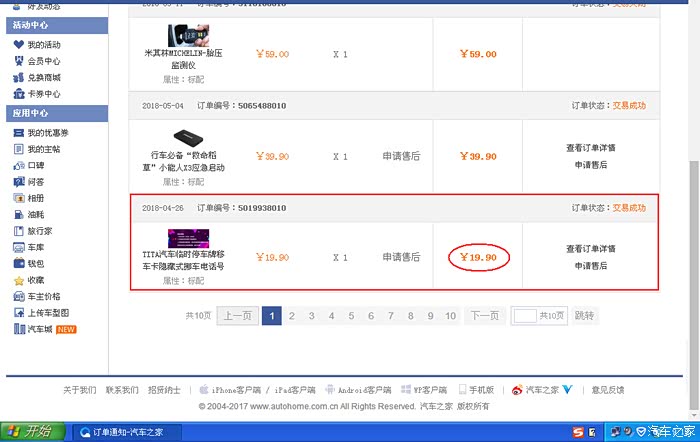The height and width of the screenshot is (442, 700).
Task: Click the 上一页 pagination button
Action: 238,316
